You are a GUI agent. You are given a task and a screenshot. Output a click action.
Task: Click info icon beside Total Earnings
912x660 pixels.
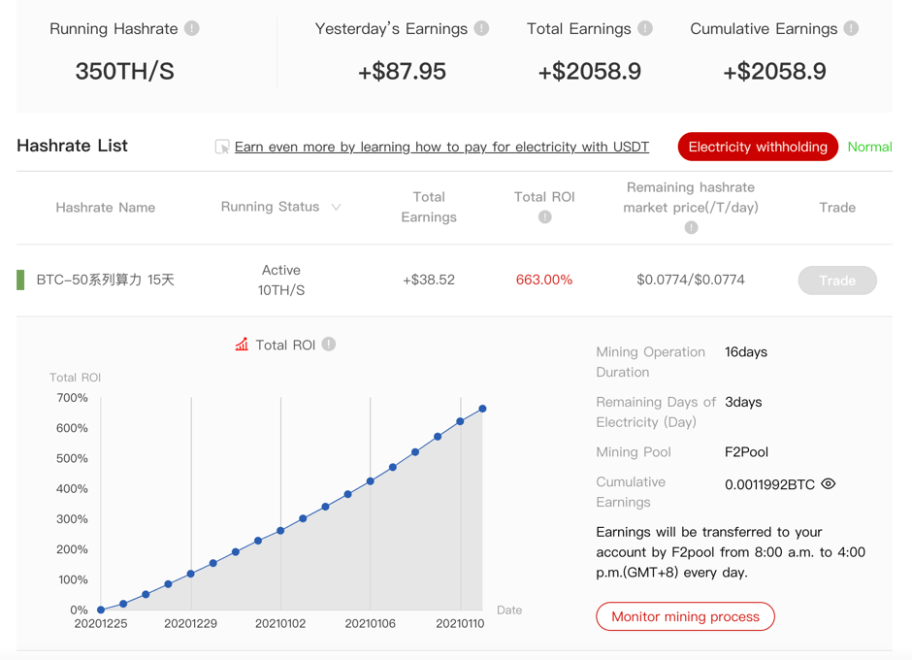pyautogui.click(x=645, y=29)
